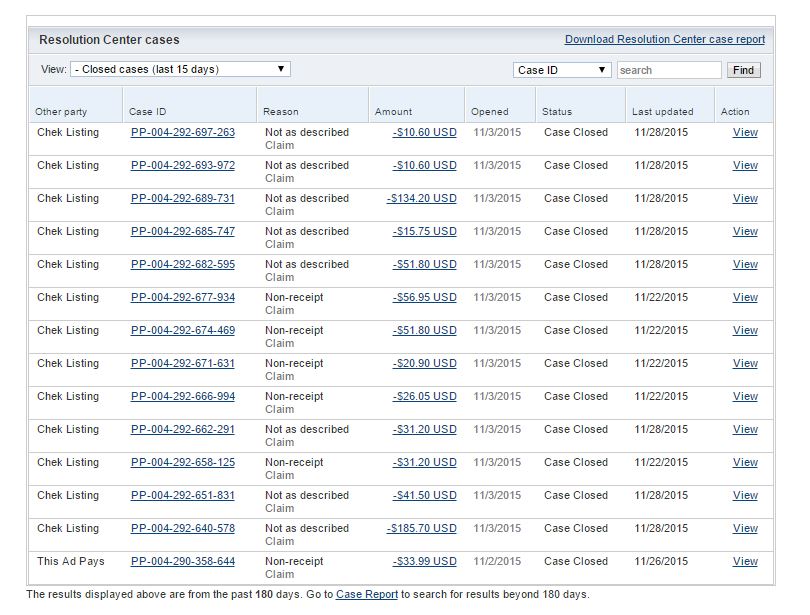Click the search text field
Viewport: 810px width, 615px height.
click(668, 70)
